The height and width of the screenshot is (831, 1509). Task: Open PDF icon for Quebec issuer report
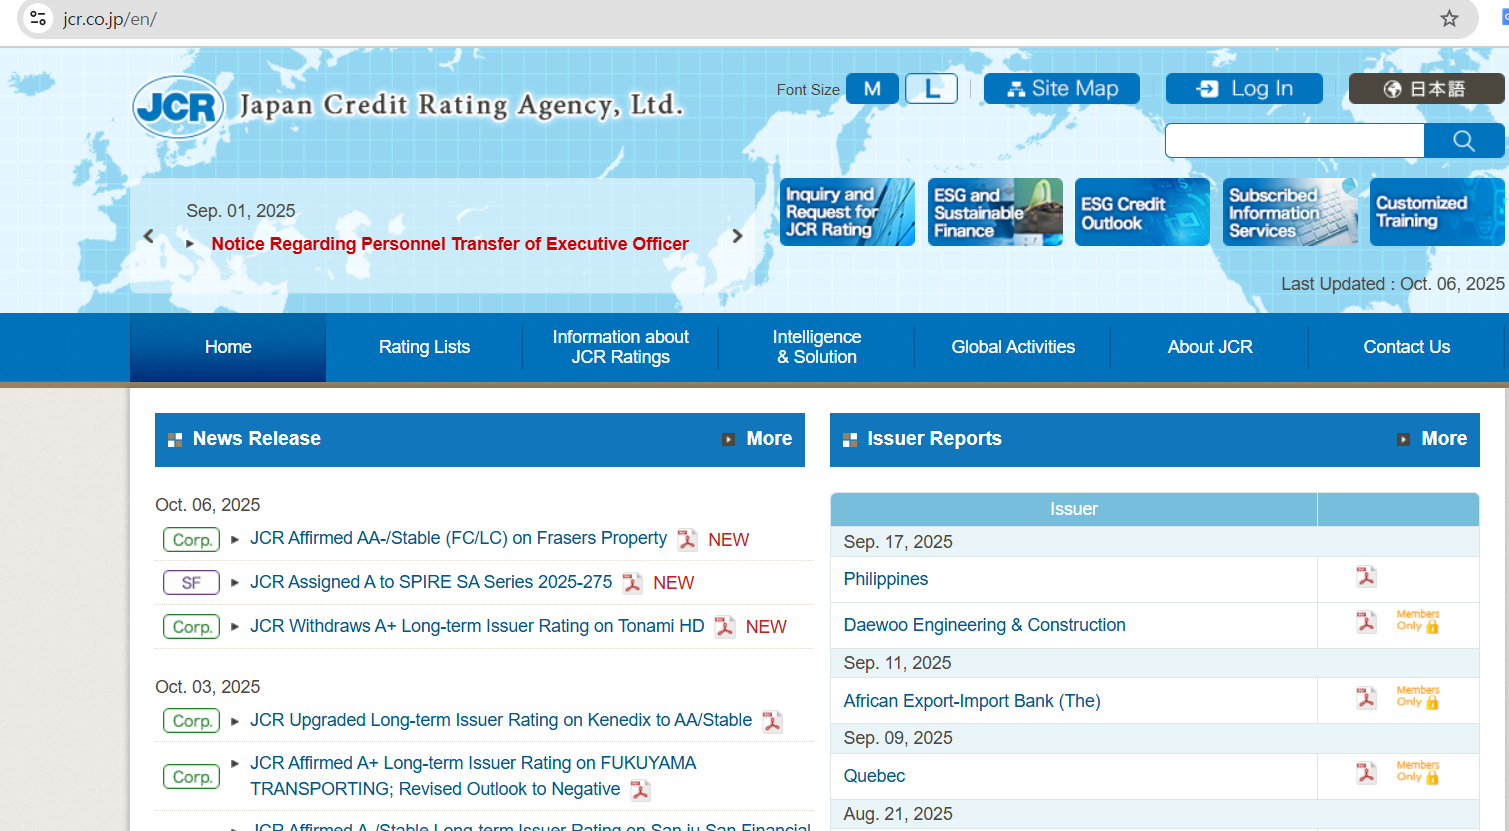[1366, 773]
